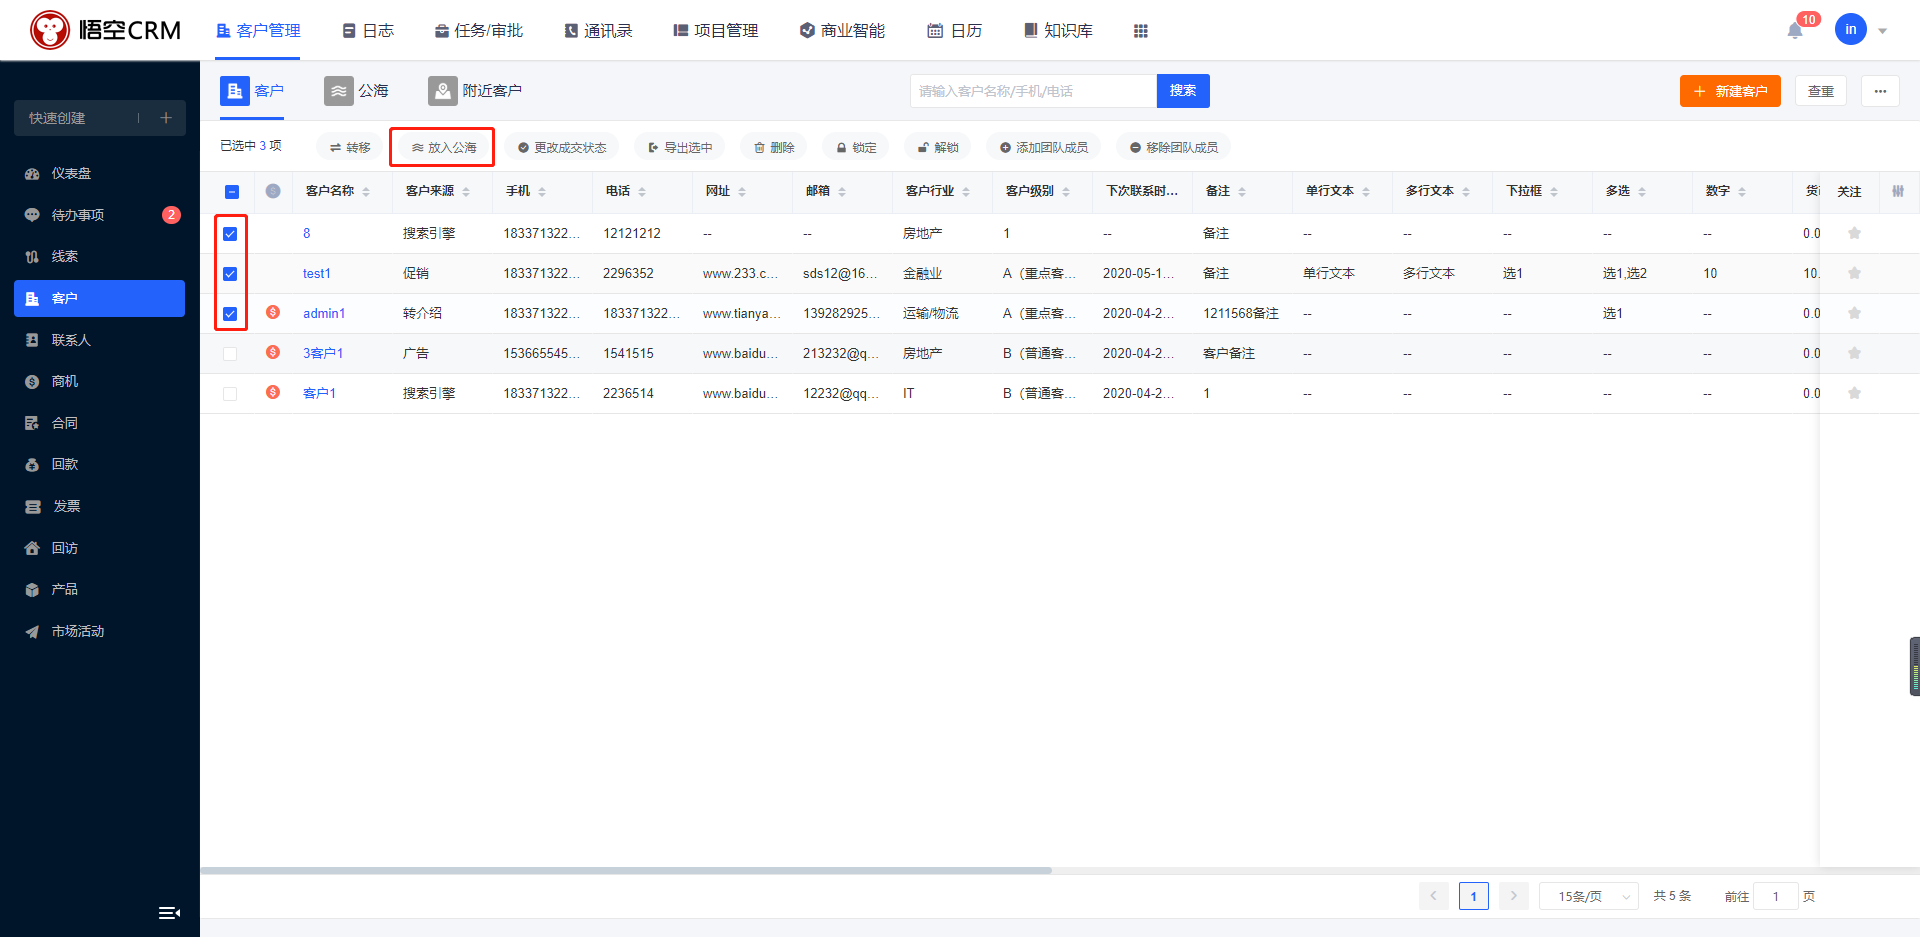
Task: Click the 查重 duplicate check button
Action: pyautogui.click(x=1821, y=91)
